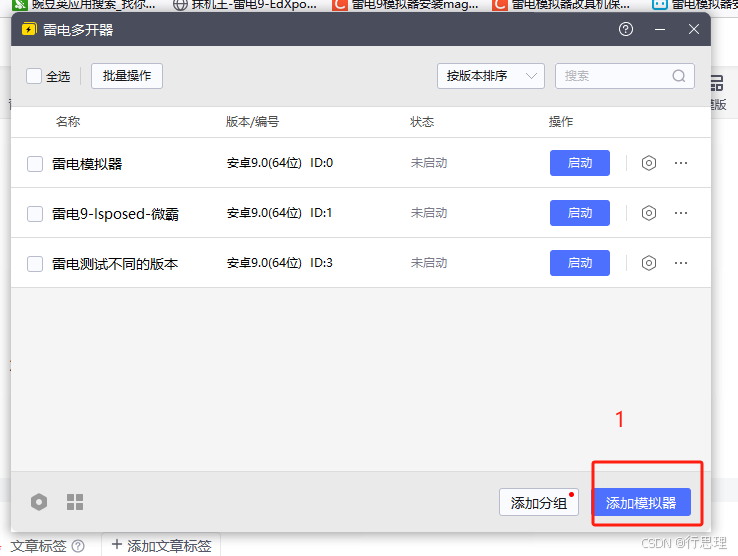Image resolution: width=738 pixels, height=556 pixels.
Task: Open more options dots for 雷电测试不同的版本
Action: click(681, 263)
